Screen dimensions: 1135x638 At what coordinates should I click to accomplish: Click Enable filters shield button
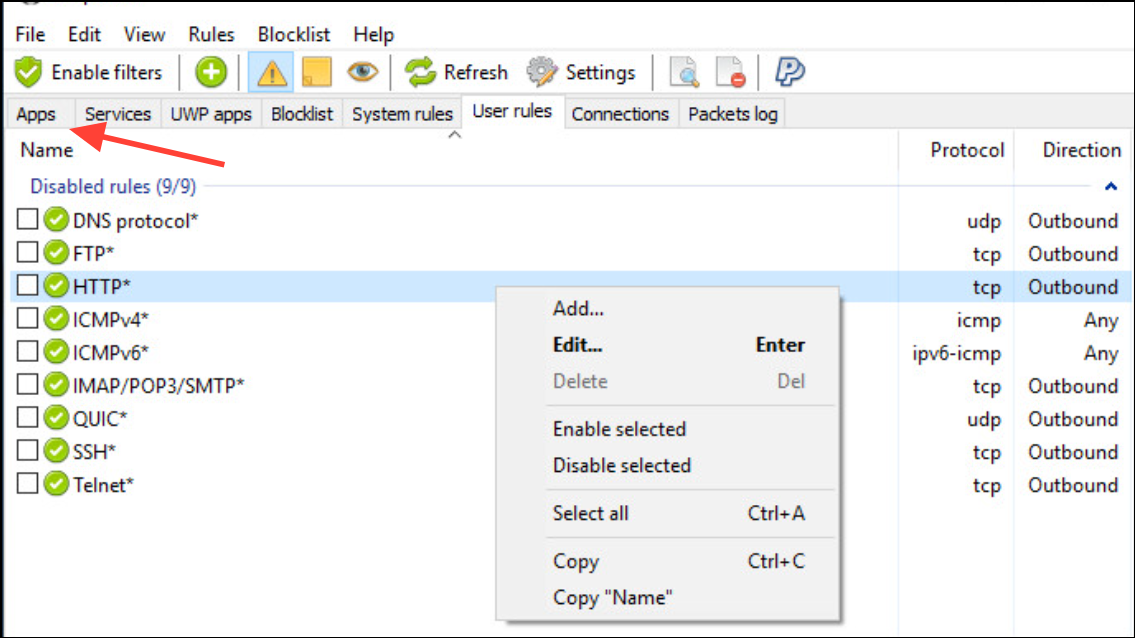point(89,72)
